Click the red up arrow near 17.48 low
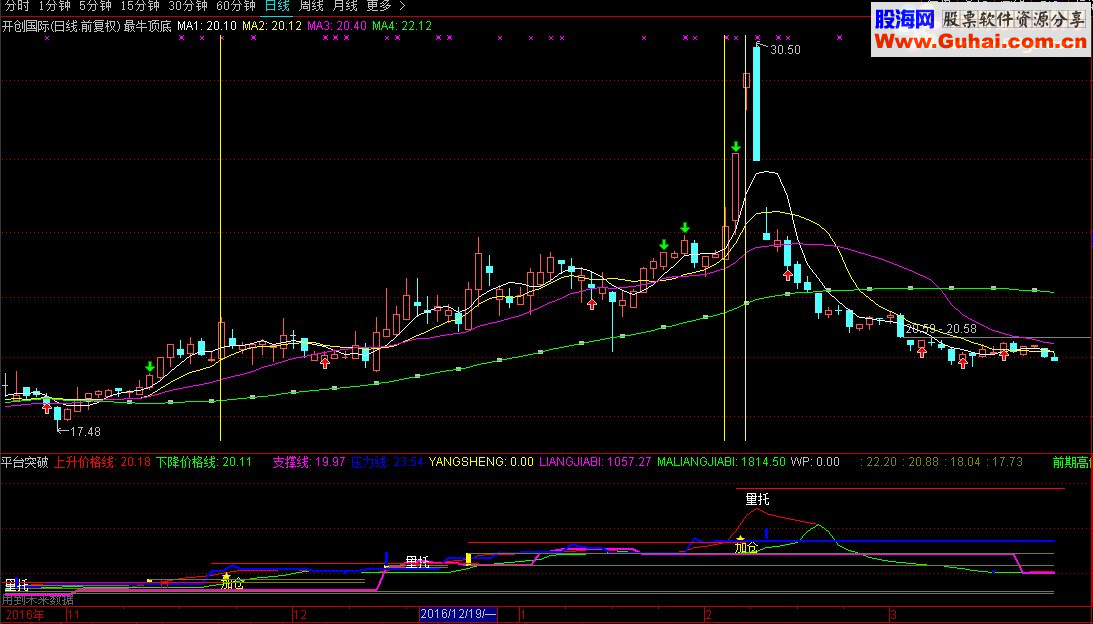 [x=47, y=409]
